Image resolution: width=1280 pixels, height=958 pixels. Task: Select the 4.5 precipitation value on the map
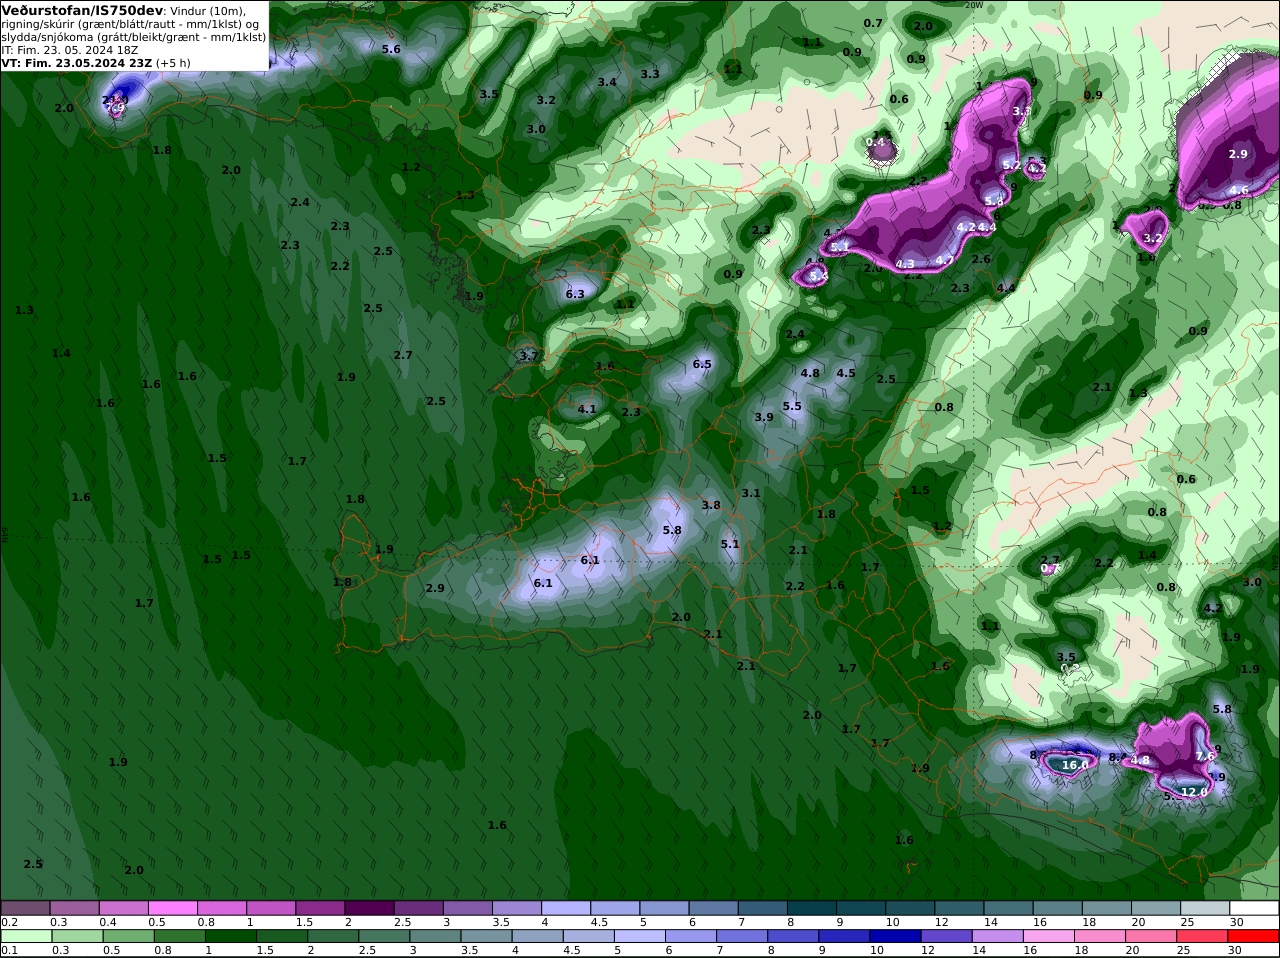tap(846, 373)
